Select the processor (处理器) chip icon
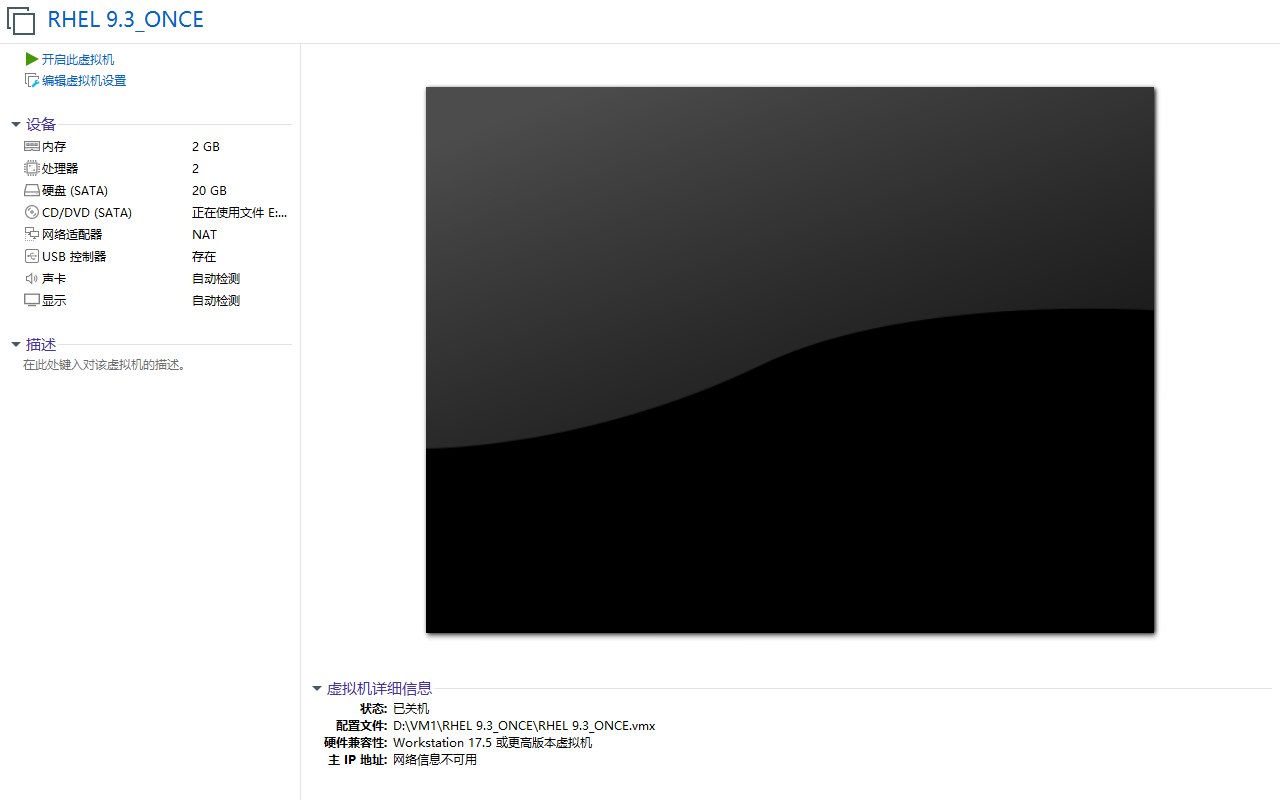 [32, 168]
